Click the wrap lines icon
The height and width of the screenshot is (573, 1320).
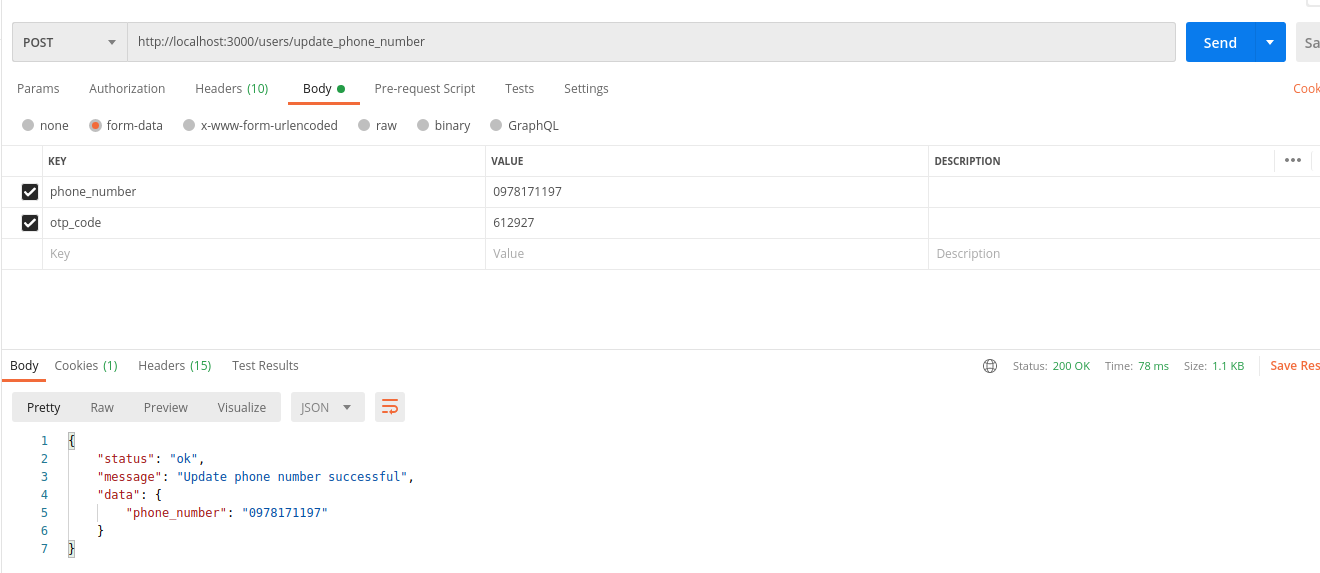(390, 407)
